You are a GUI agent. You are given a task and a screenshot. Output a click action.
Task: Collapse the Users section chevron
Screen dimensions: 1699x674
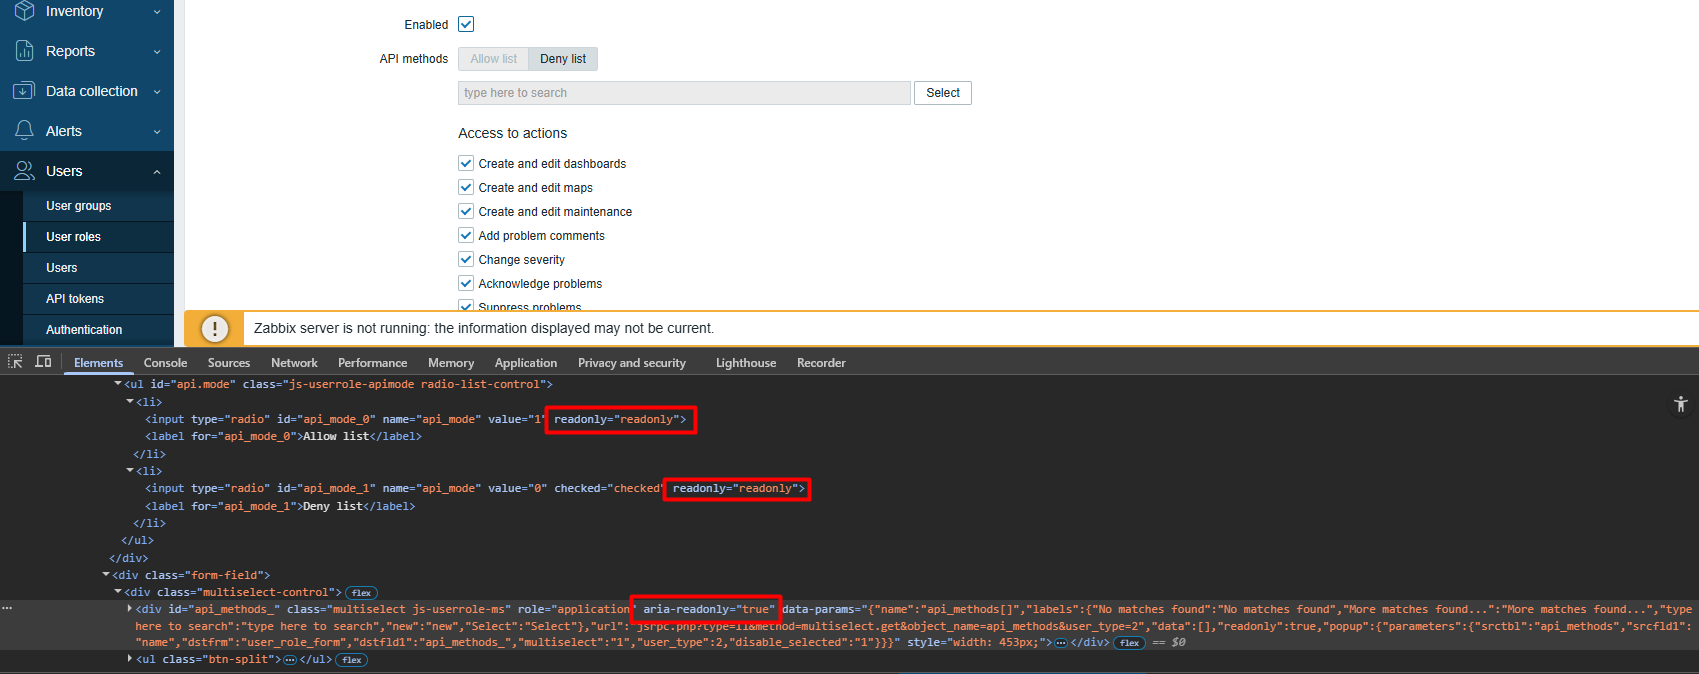pyautogui.click(x=157, y=172)
